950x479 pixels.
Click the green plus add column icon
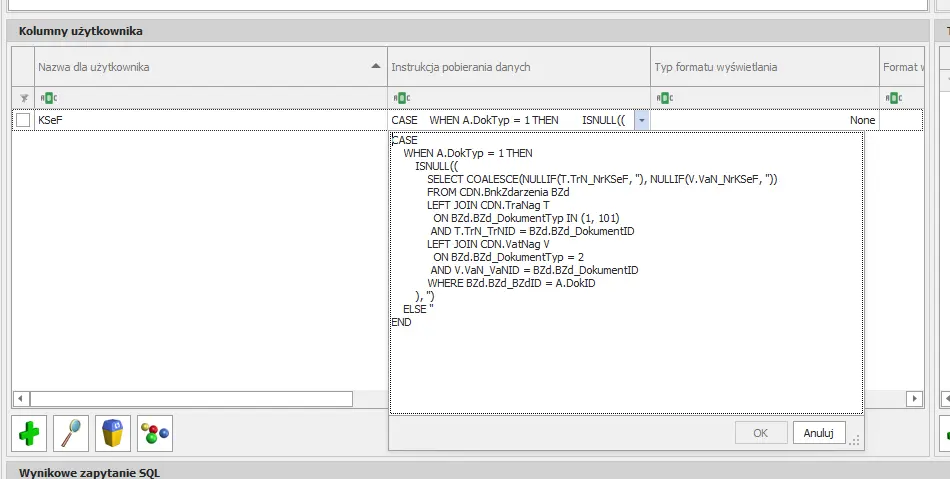(x=29, y=434)
